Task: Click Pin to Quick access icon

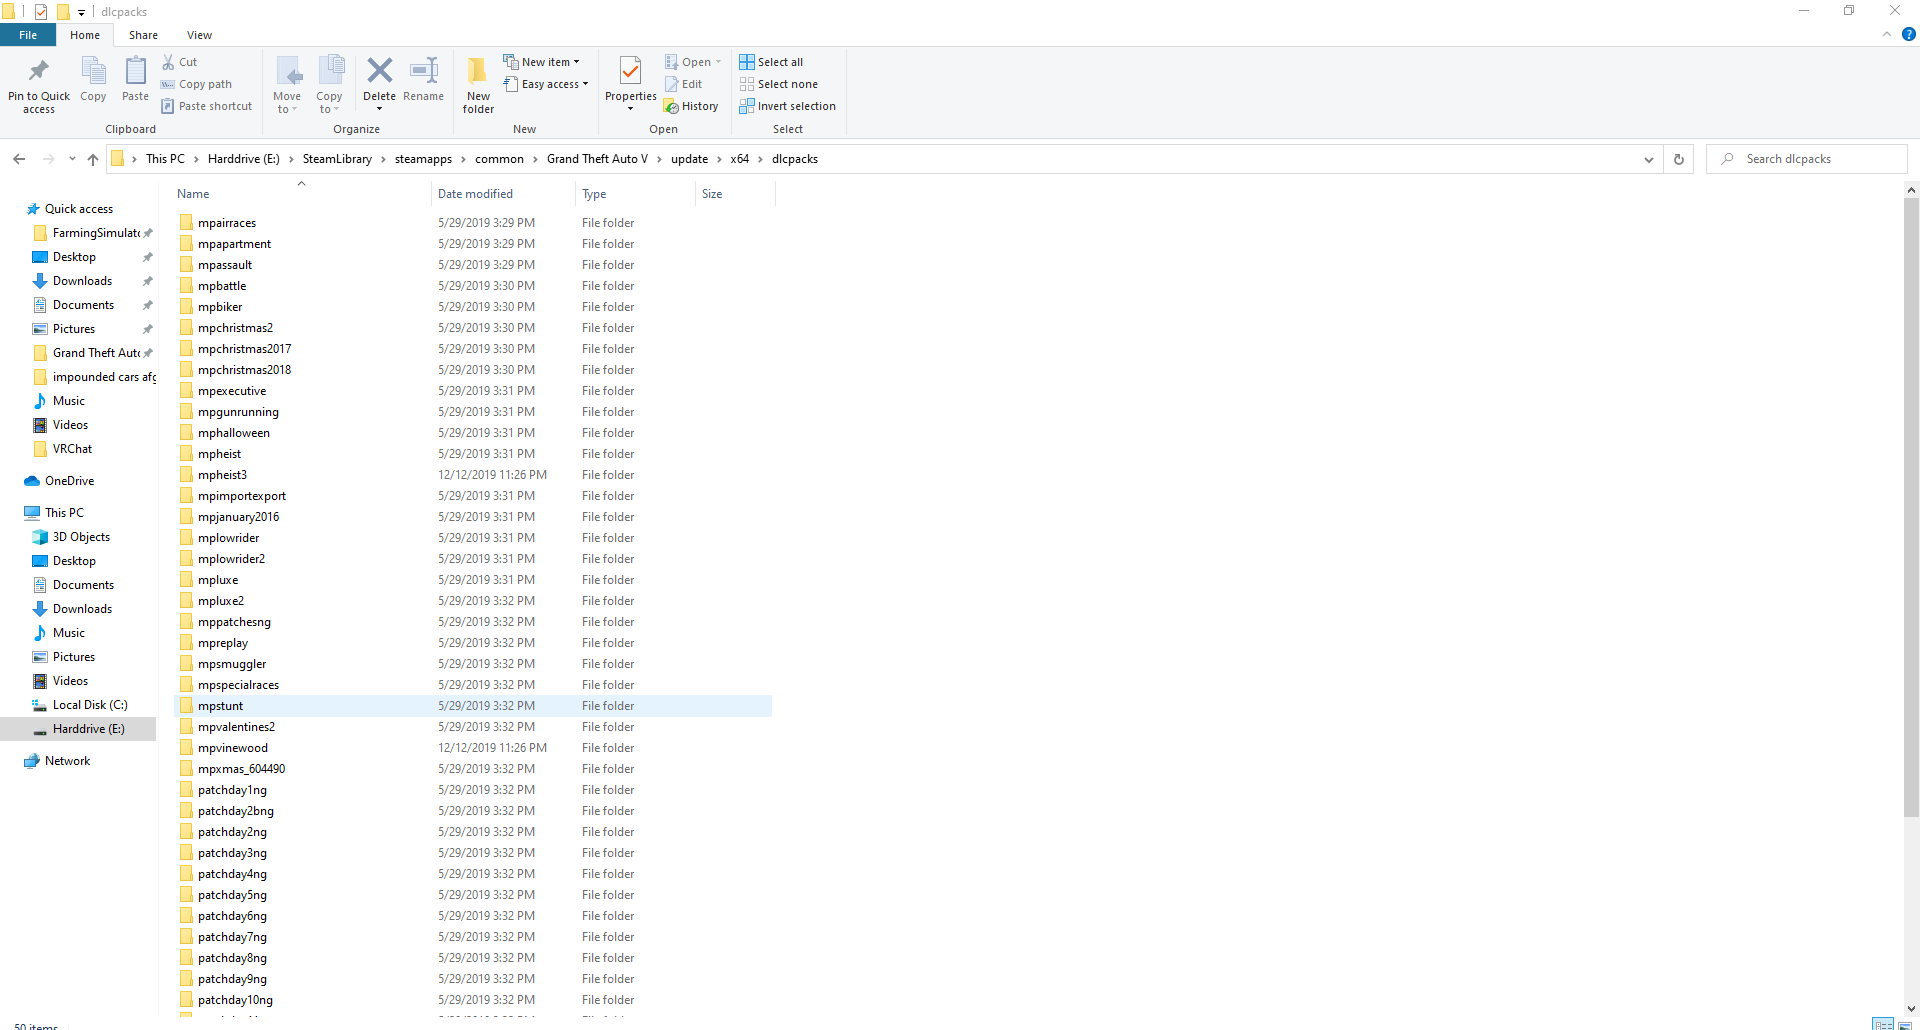Action: [39, 73]
